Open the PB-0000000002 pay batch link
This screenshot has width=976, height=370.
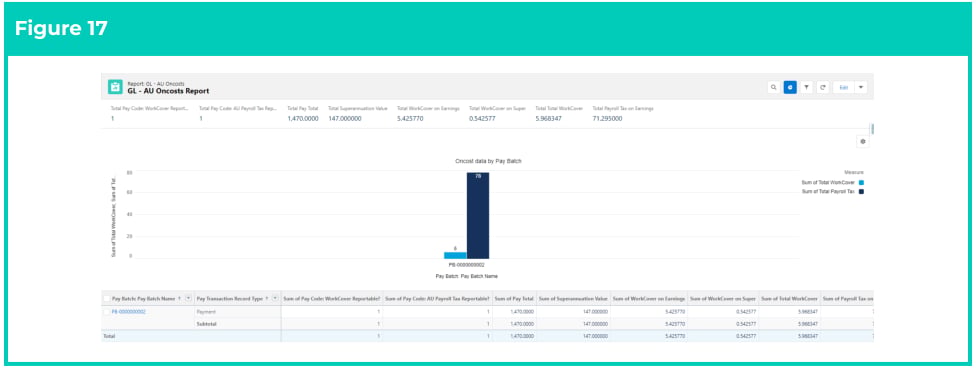pyautogui.click(x=129, y=311)
